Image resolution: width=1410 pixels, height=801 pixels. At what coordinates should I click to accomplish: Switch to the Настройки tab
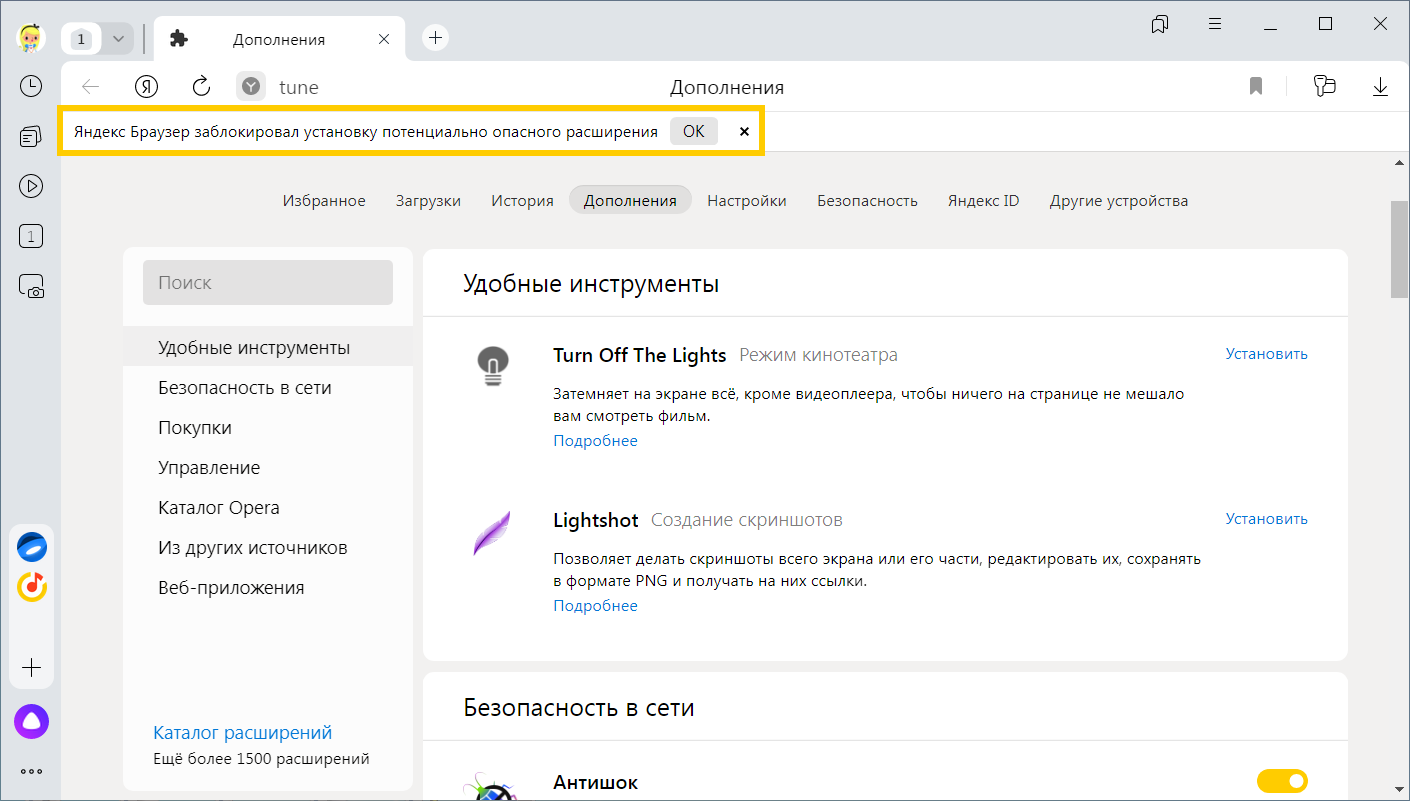tap(746, 200)
